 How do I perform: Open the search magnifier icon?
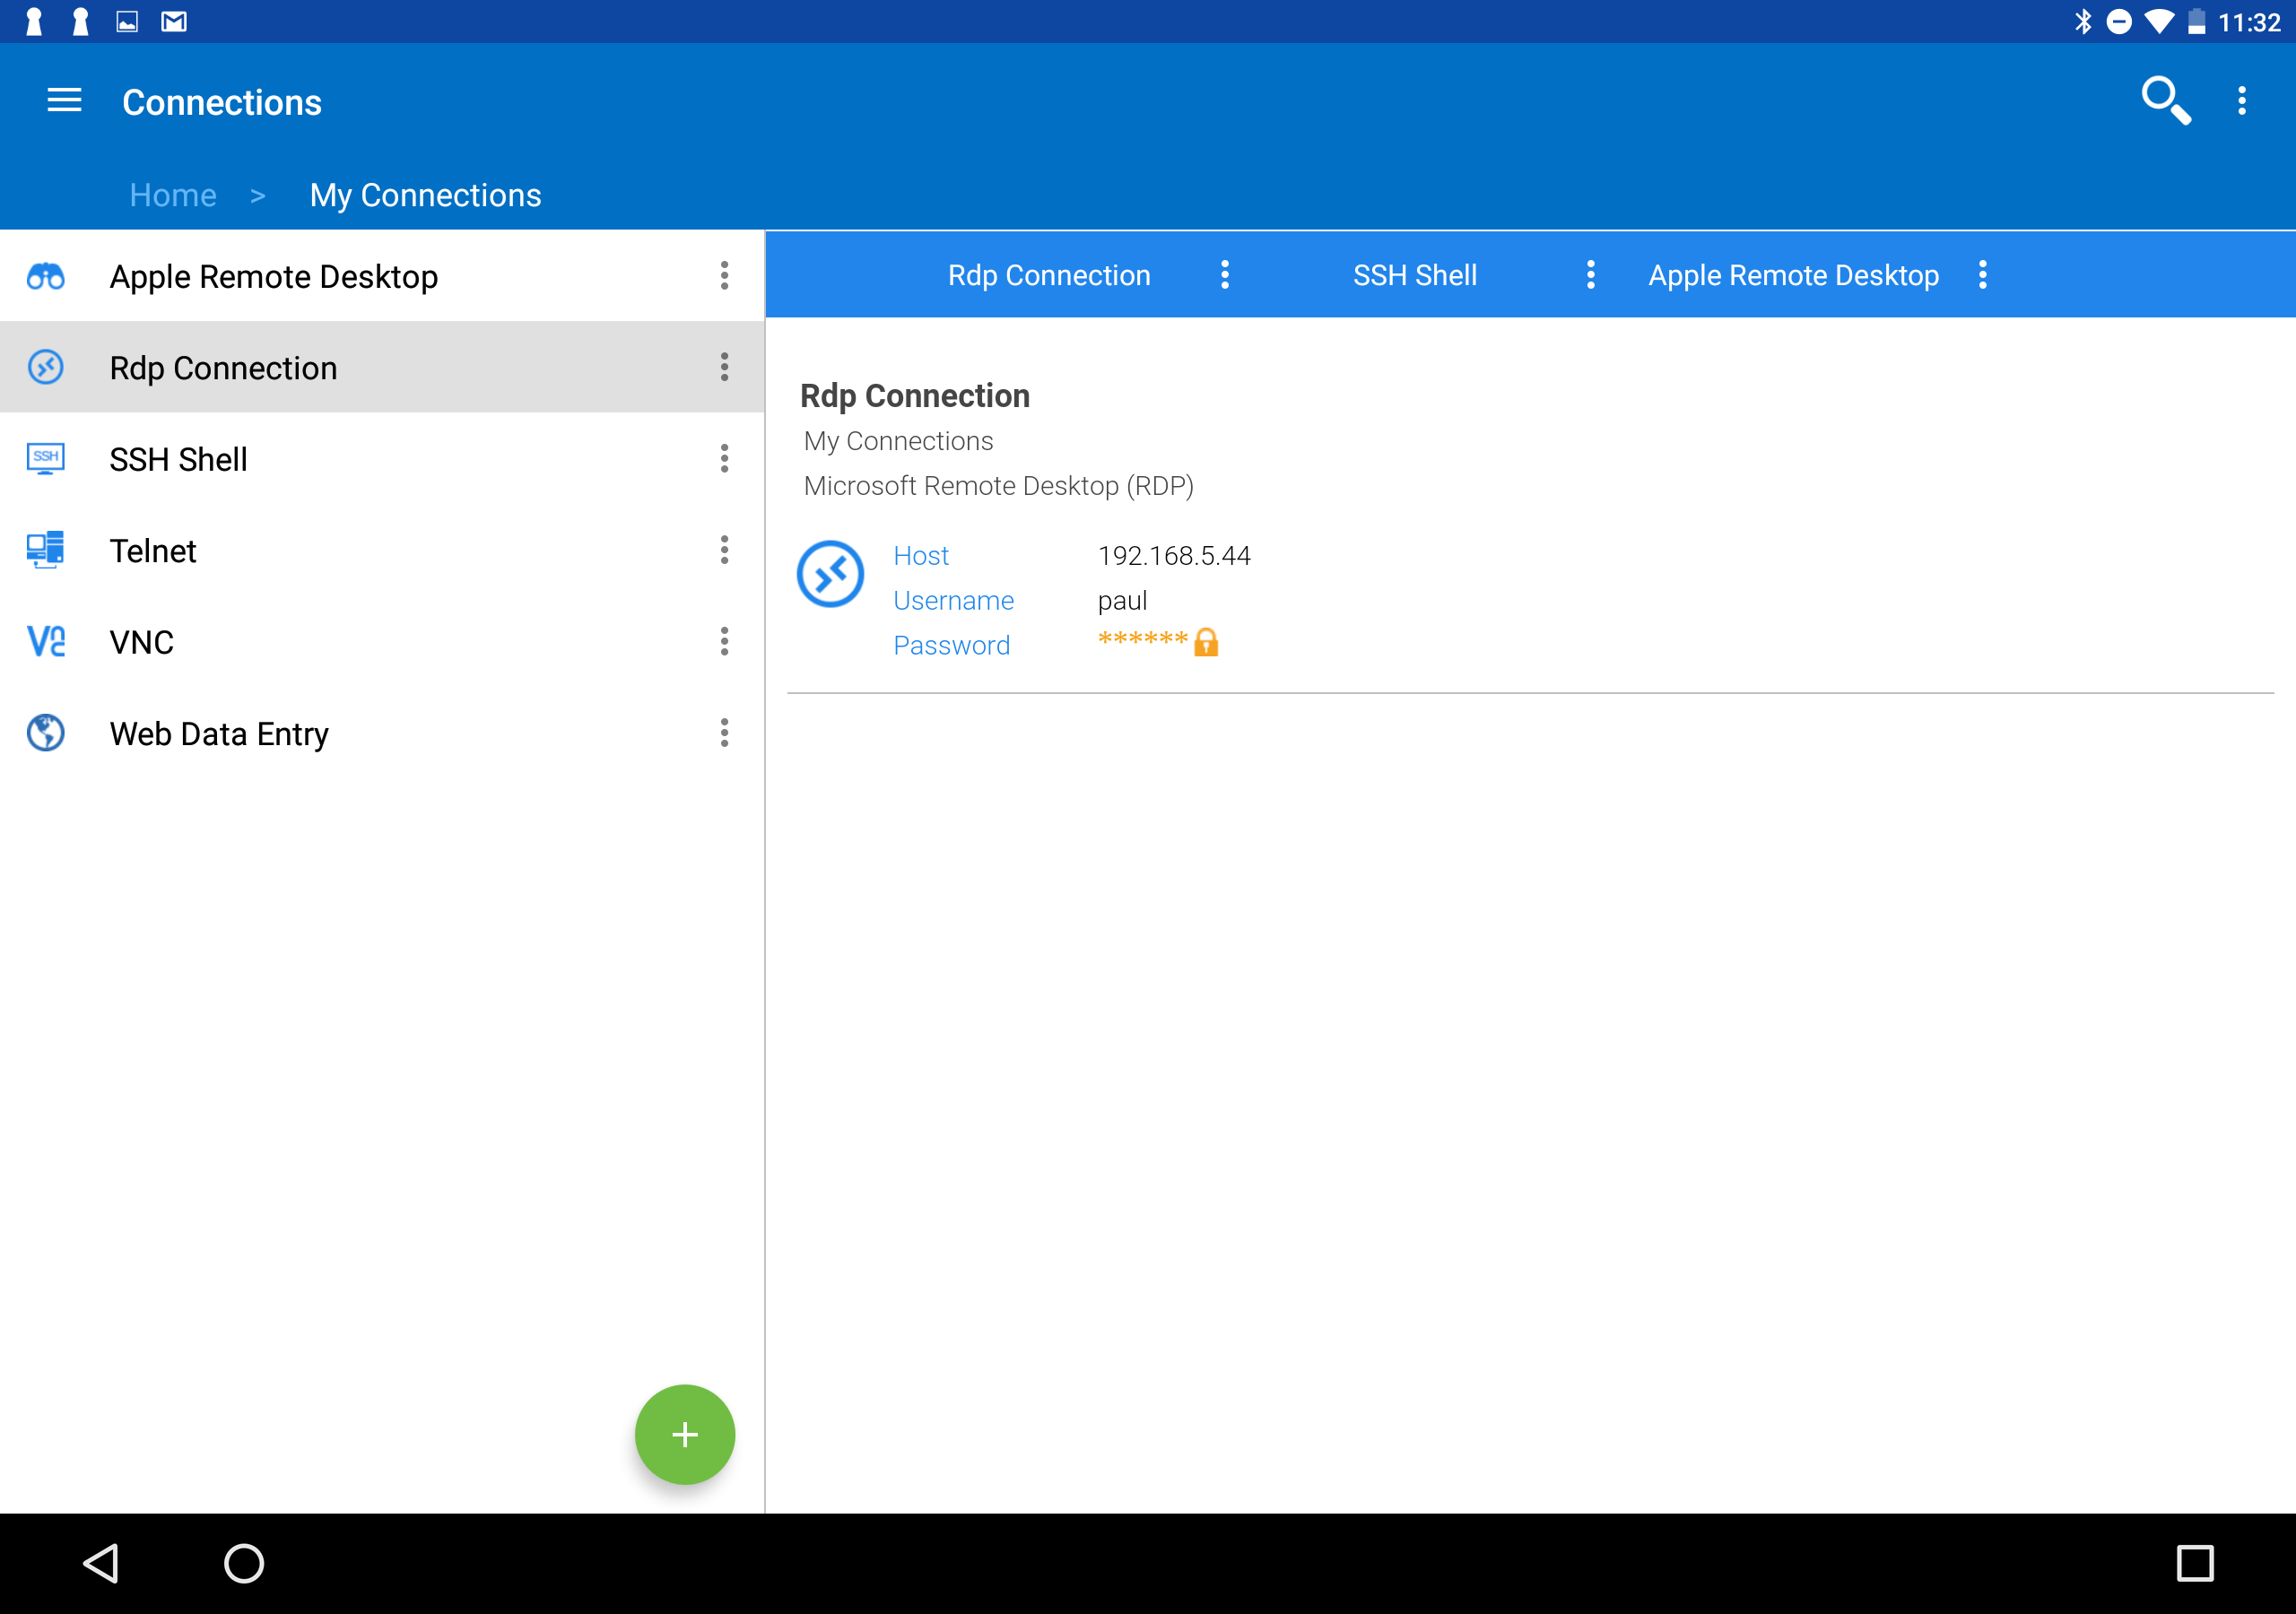2166,101
